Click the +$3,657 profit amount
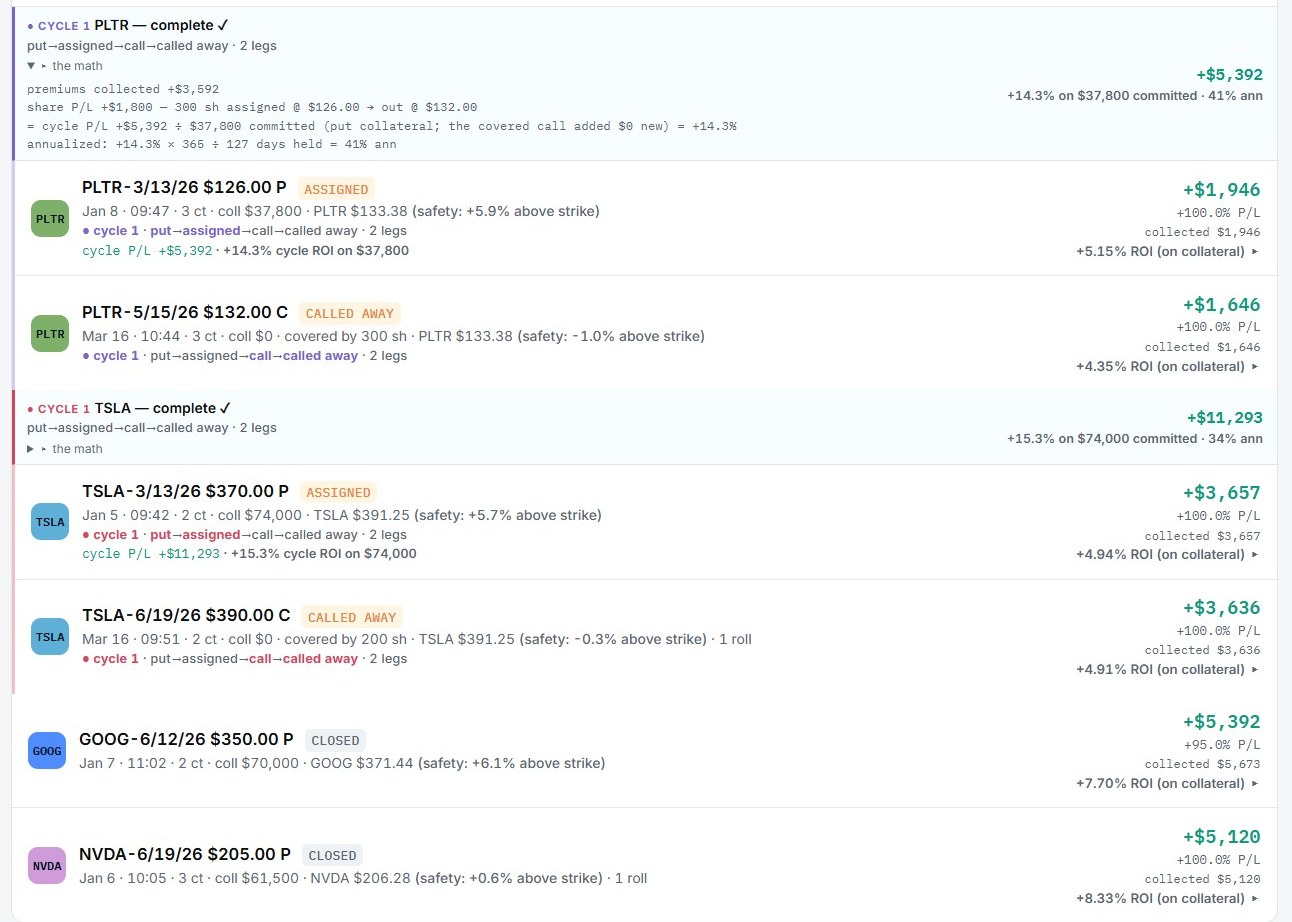Screen dimensions: 1292x922 click(x=1221, y=493)
